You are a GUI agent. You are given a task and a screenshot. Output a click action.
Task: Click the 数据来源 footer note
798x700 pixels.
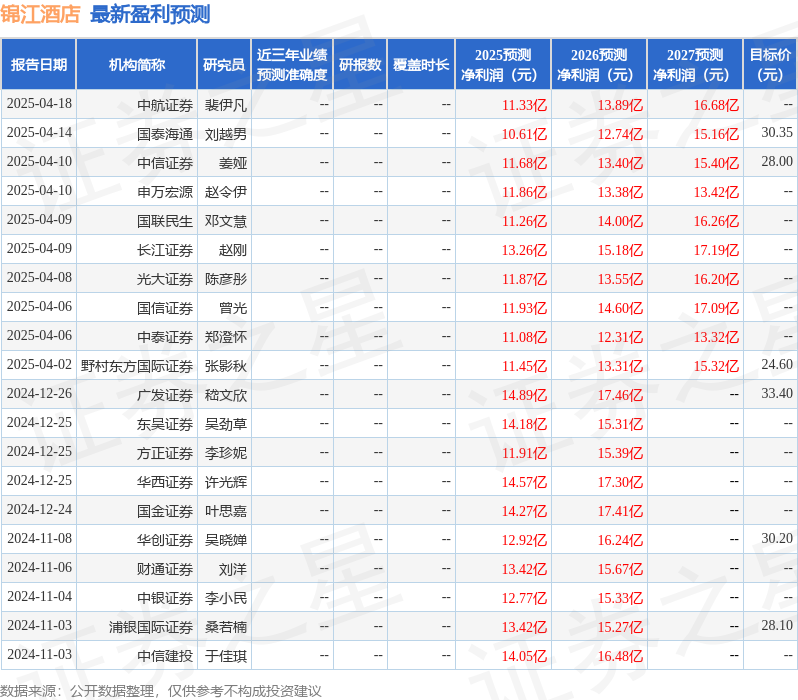point(161,691)
